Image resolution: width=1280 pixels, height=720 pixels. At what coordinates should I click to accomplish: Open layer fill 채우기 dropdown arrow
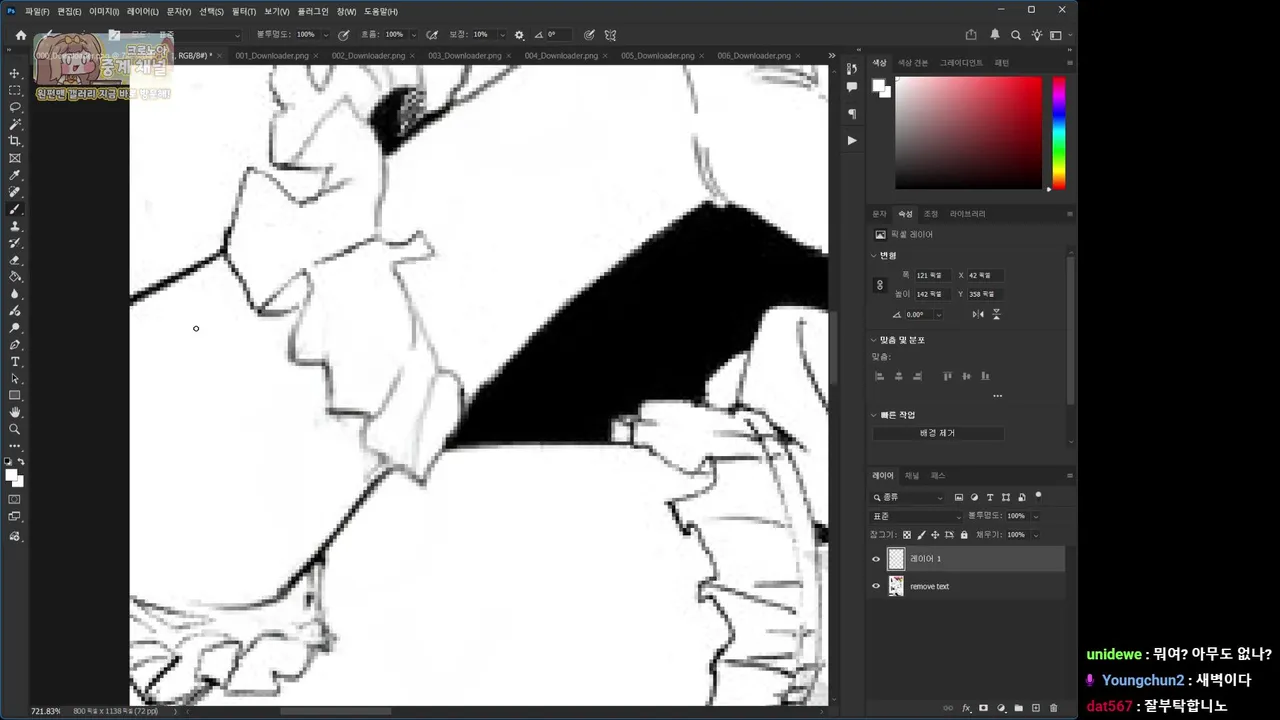tap(1035, 535)
